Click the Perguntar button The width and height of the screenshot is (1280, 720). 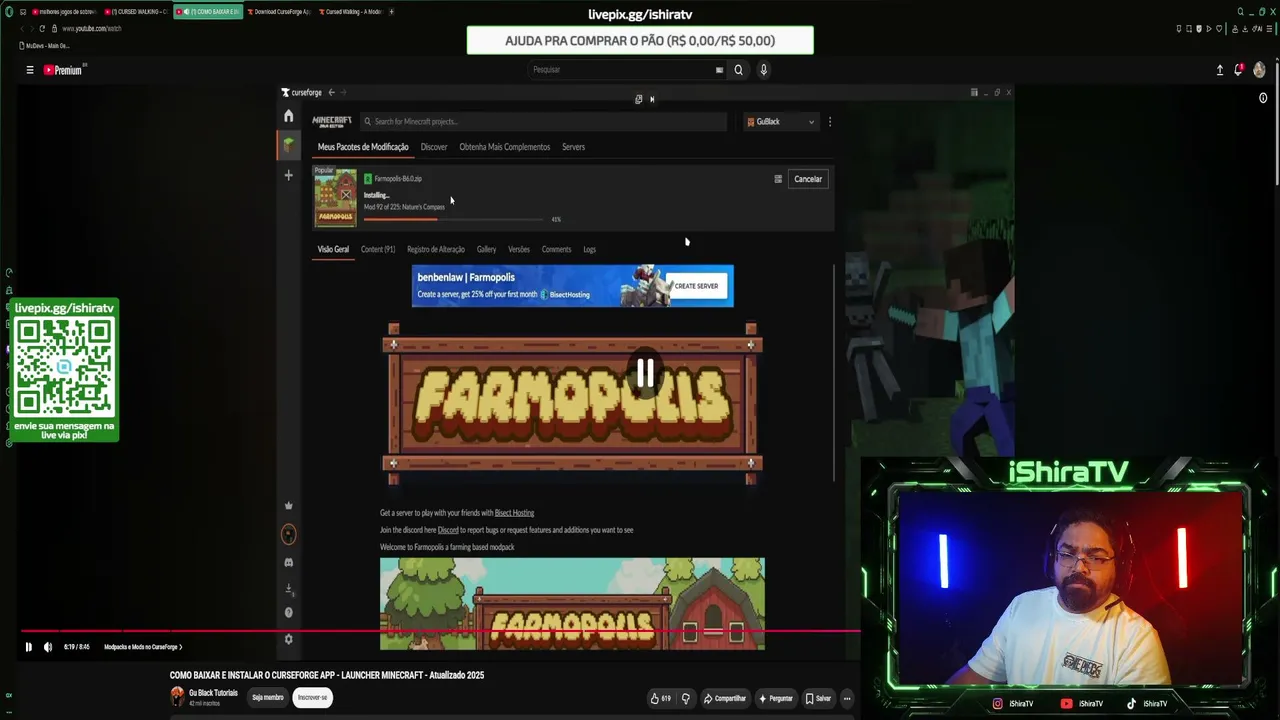pyautogui.click(x=776, y=698)
